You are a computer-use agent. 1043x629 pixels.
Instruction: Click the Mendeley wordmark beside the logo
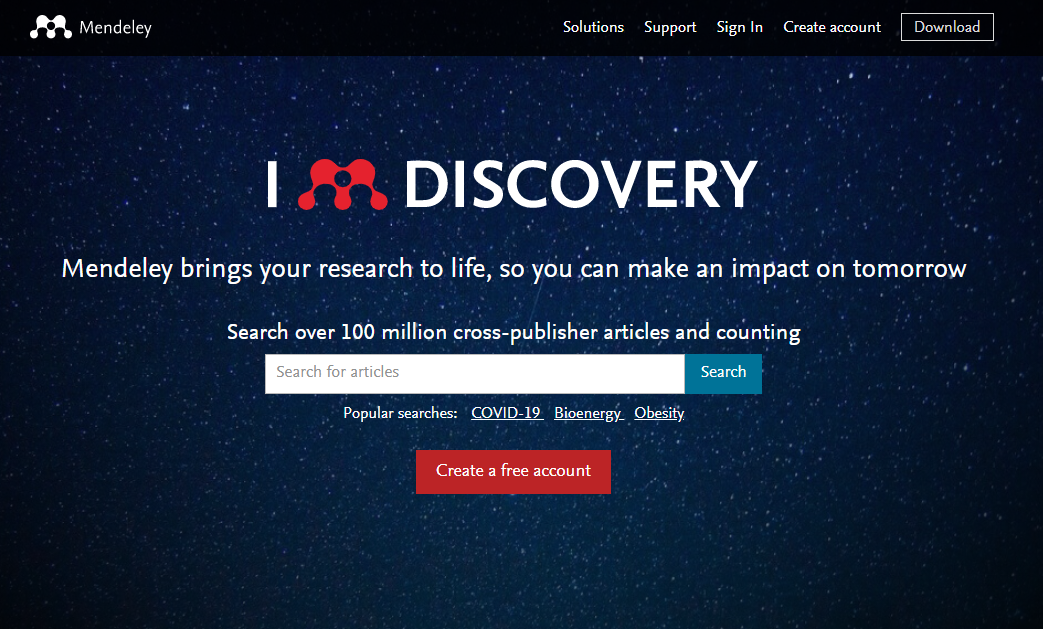[x=115, y=27]
